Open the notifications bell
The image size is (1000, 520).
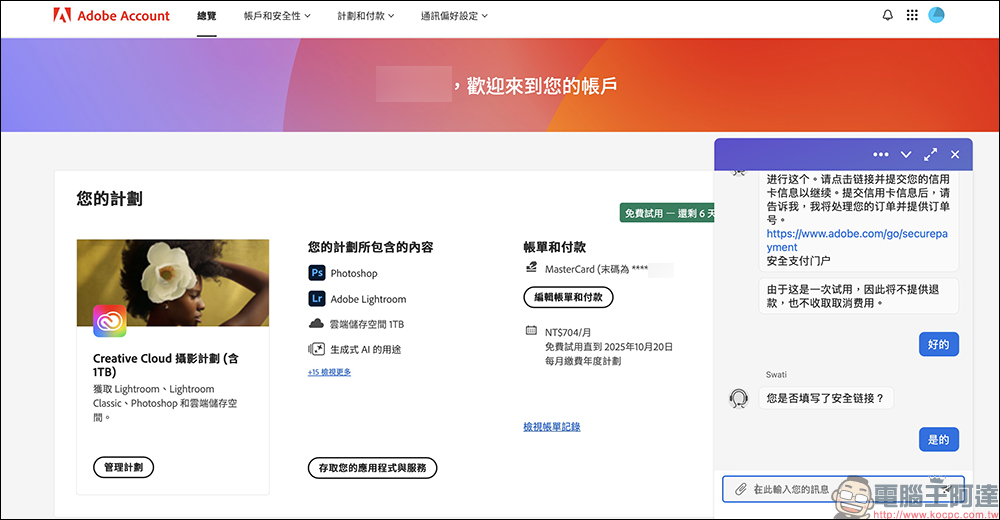coord(887,16)
